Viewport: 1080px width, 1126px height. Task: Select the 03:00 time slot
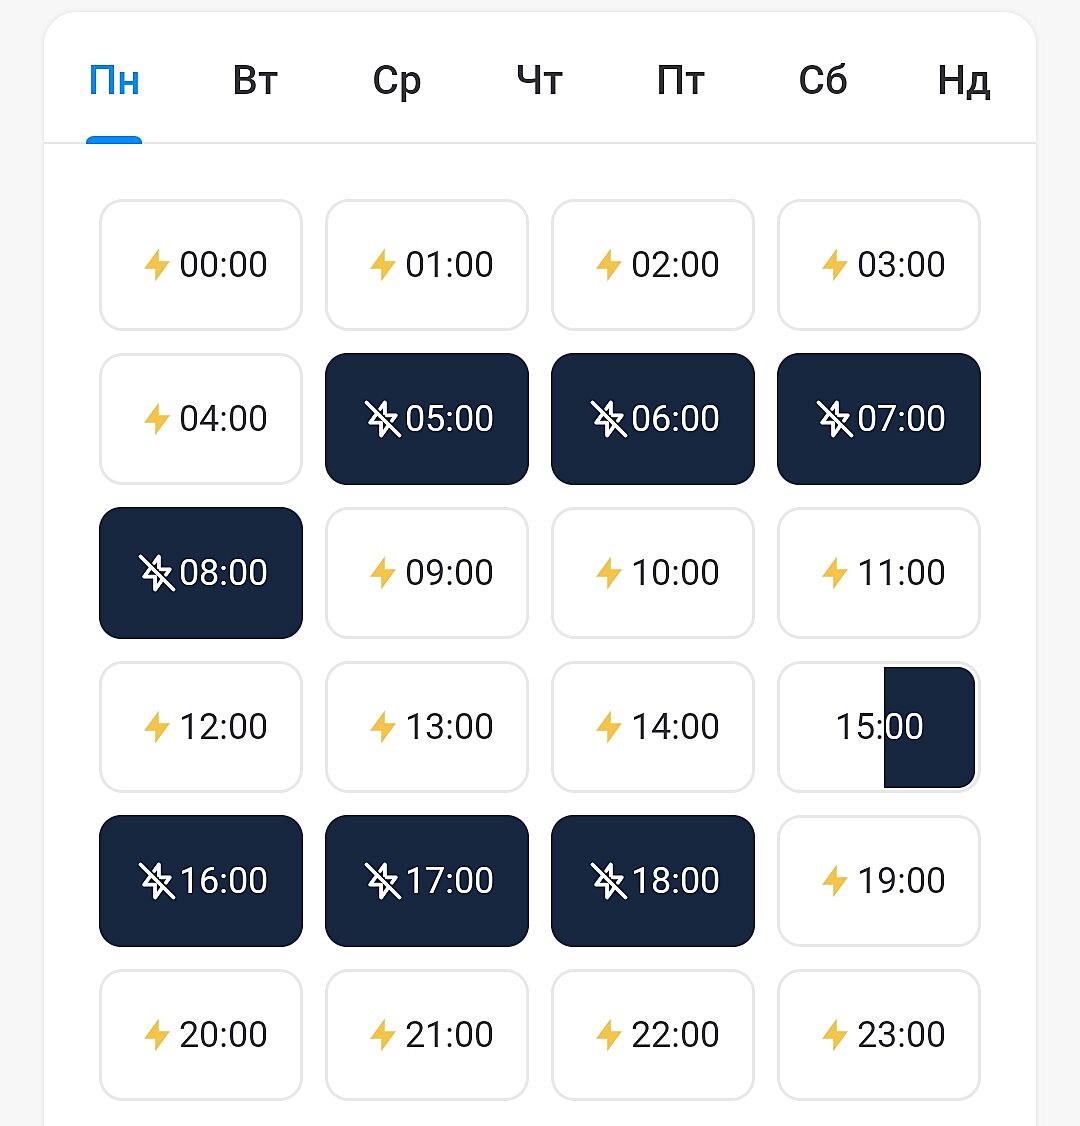coord(879,265)
